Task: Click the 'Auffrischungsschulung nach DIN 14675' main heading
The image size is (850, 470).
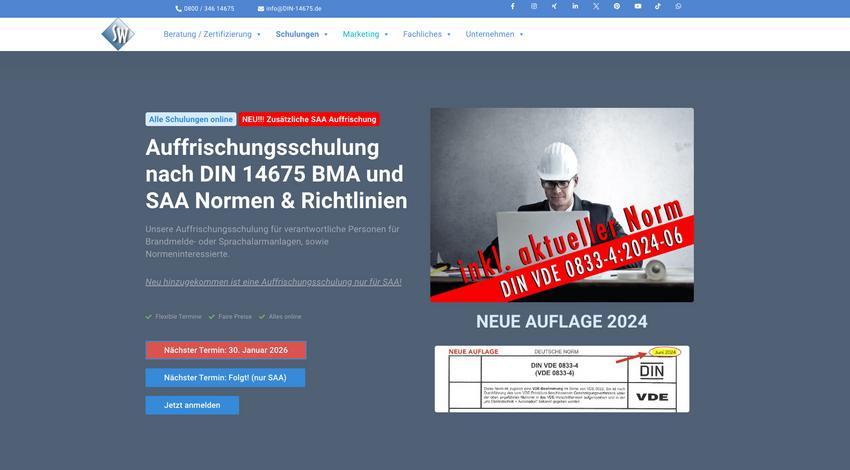Action: [276, 174]
